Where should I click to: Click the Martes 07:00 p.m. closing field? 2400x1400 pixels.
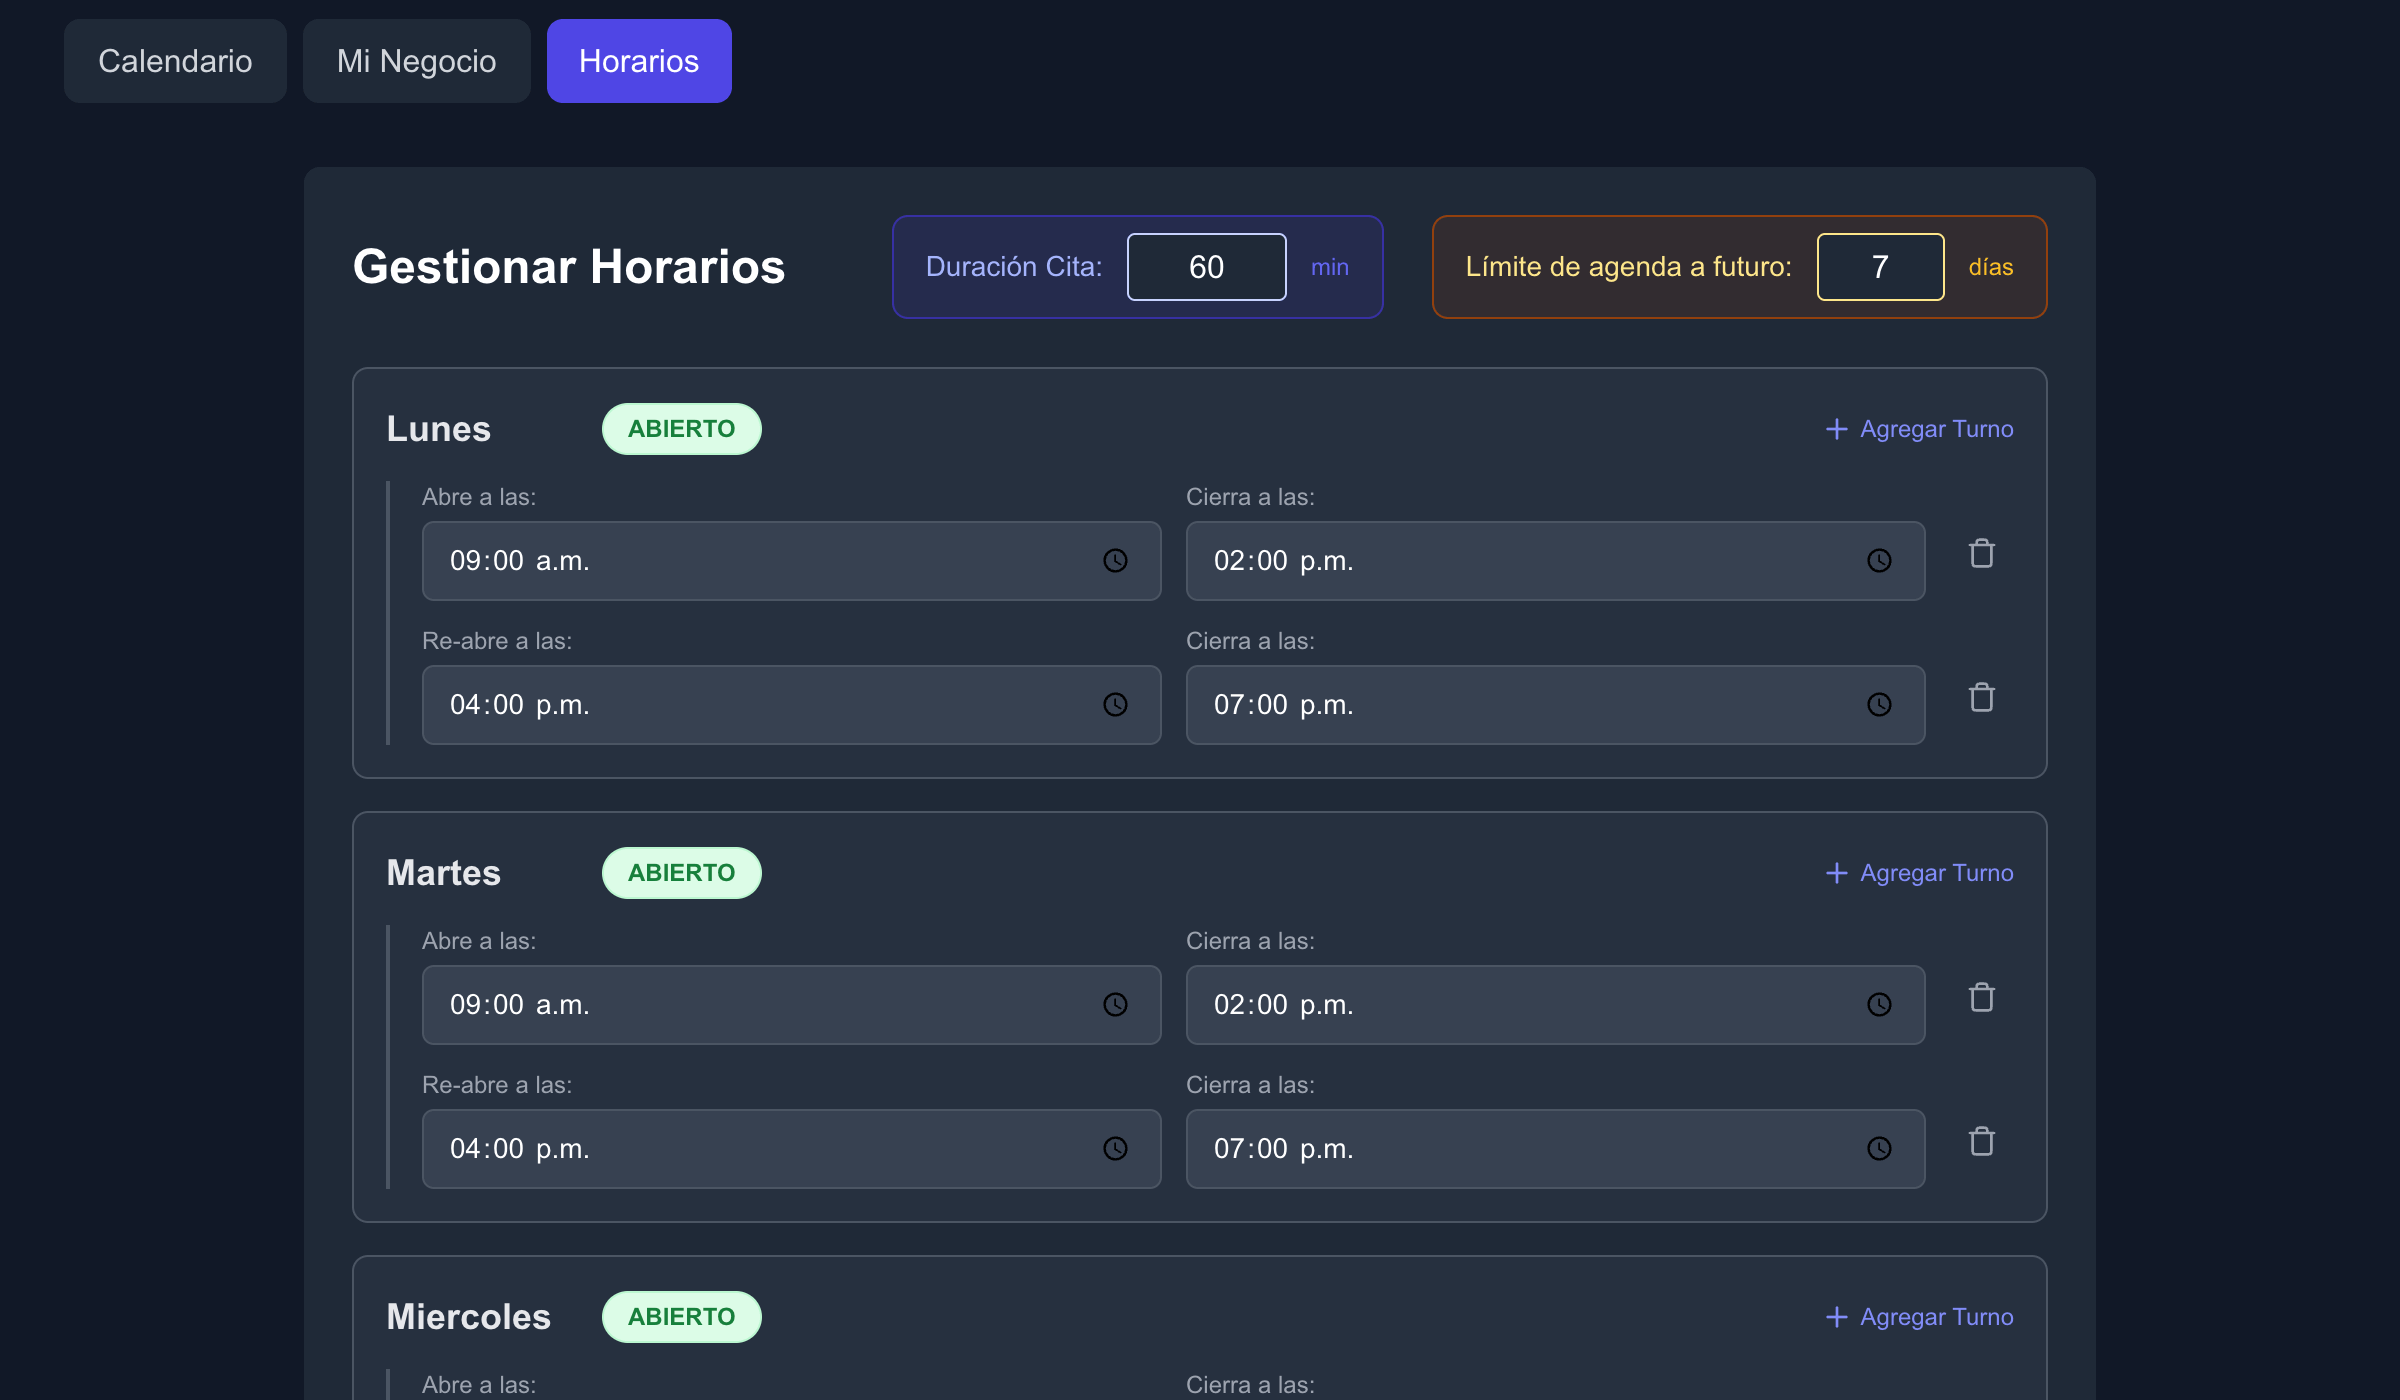point(1555,1149)
